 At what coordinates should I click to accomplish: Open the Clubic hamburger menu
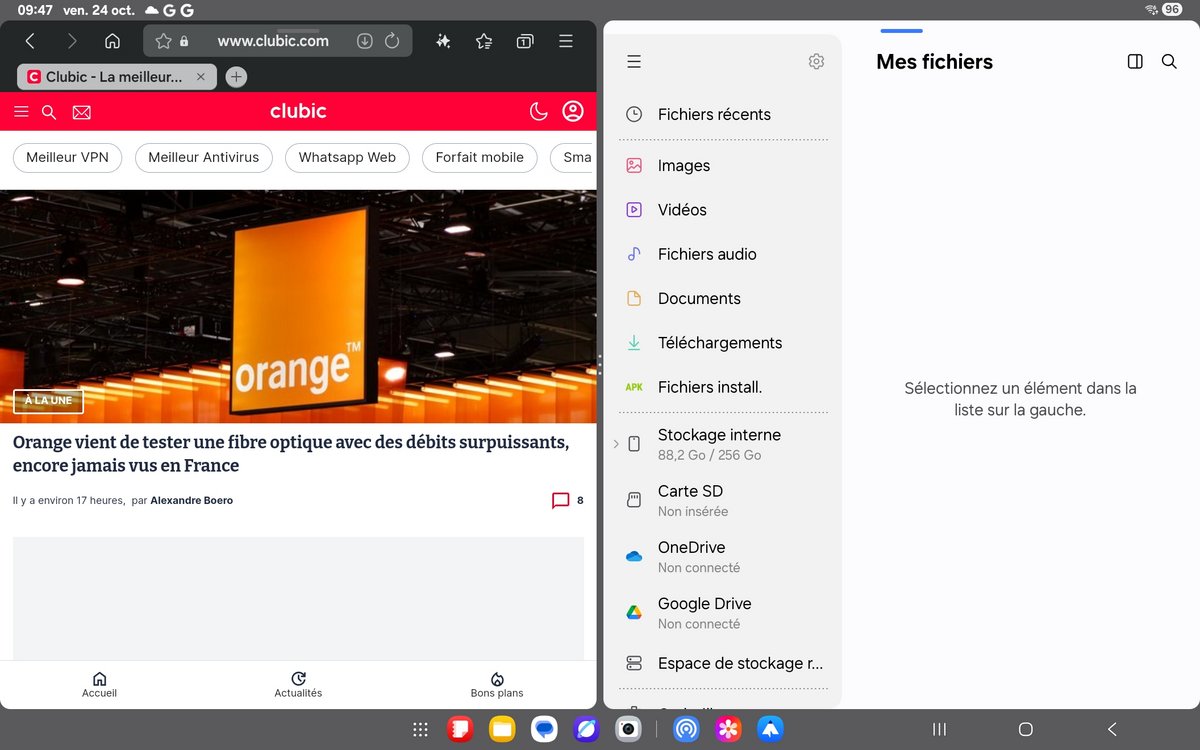click(21, 112)
